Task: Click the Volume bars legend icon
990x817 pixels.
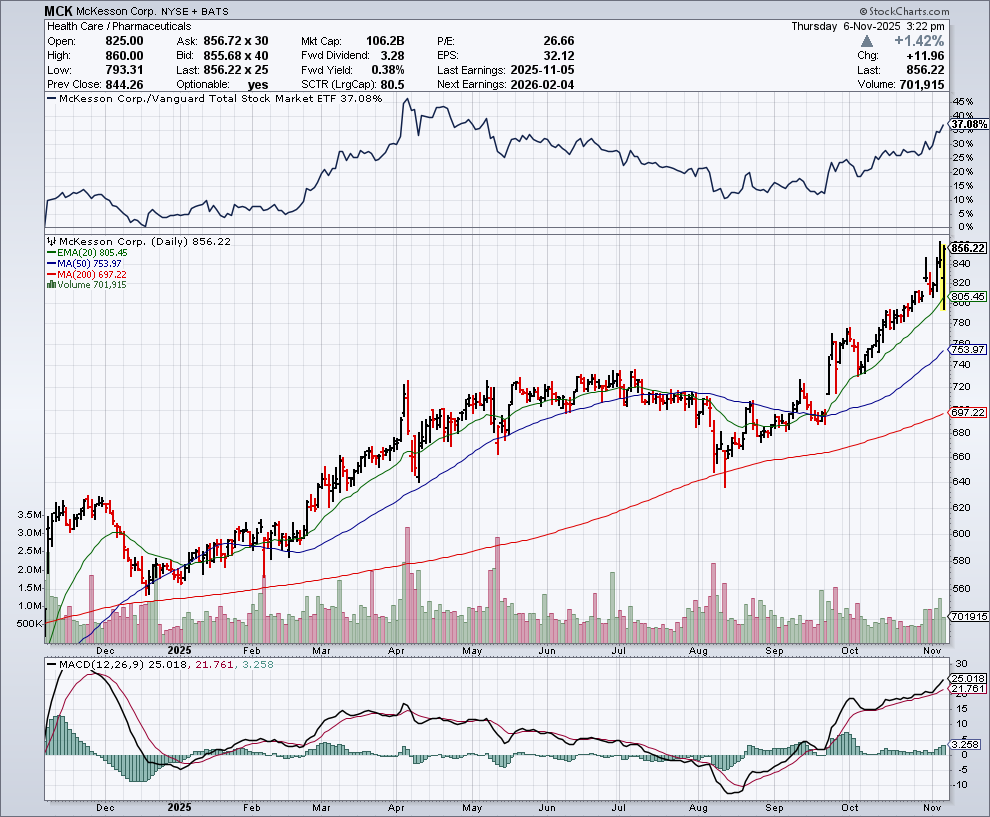Action: click(x=50, y=284)
